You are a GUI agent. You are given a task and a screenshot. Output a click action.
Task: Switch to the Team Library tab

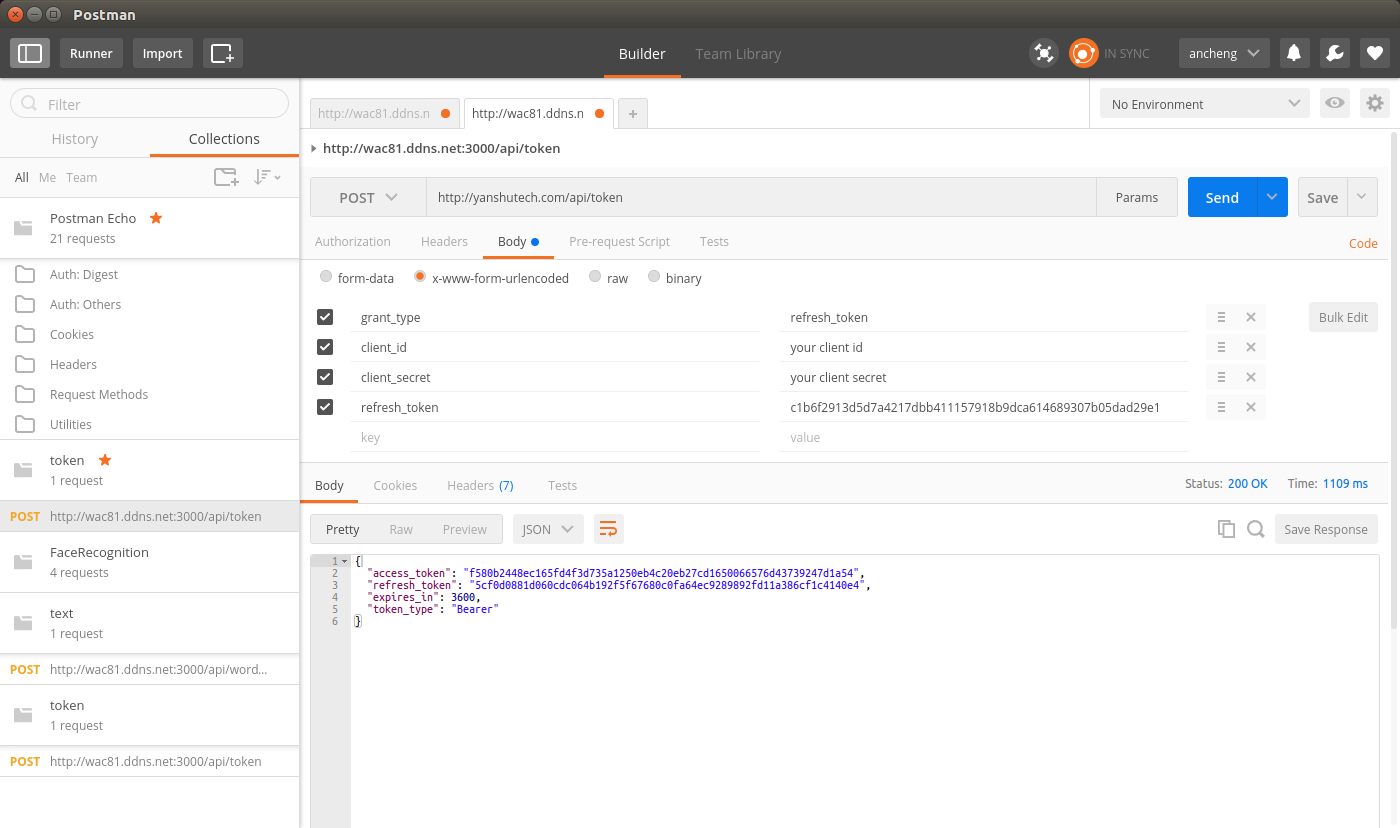click(738, 53)
